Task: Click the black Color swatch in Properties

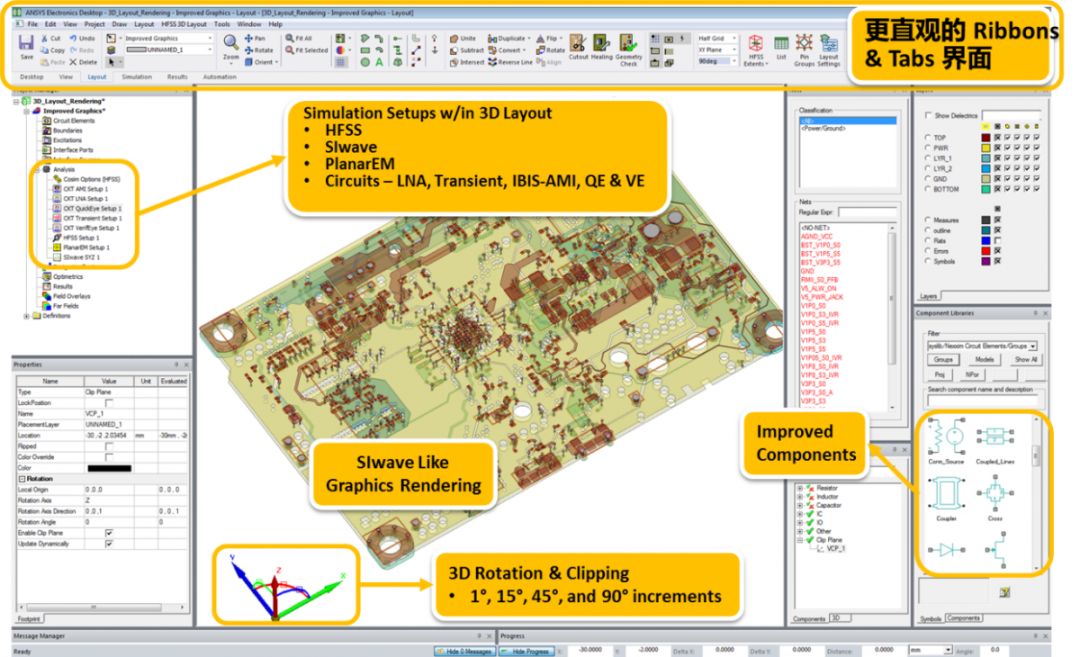Action: [109, 468]
